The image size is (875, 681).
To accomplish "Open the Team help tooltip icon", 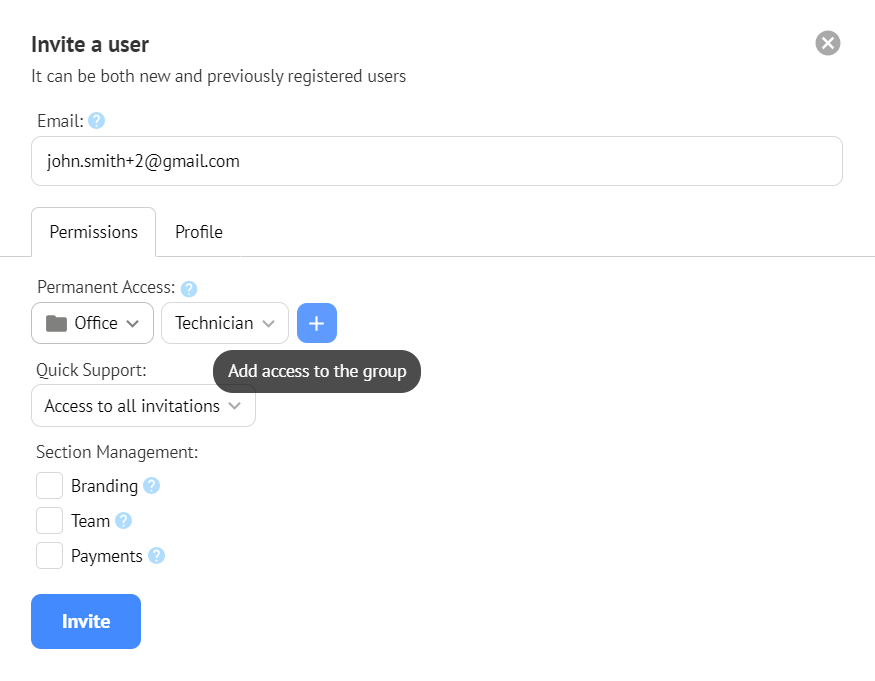I will tap(123, 521).
